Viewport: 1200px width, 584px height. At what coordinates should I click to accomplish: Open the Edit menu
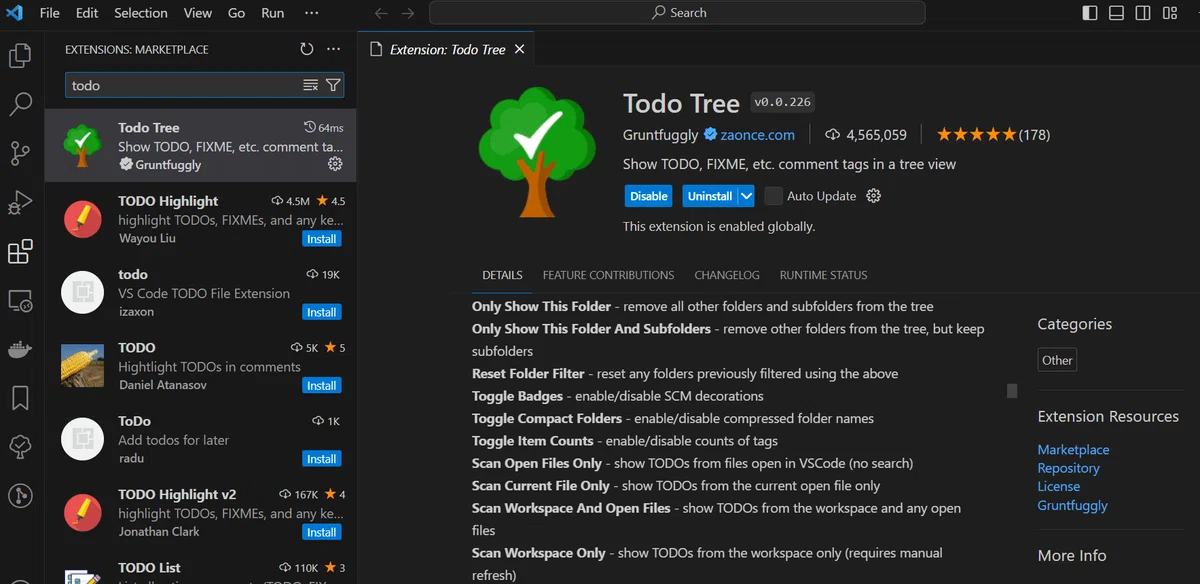pos(87,13)
